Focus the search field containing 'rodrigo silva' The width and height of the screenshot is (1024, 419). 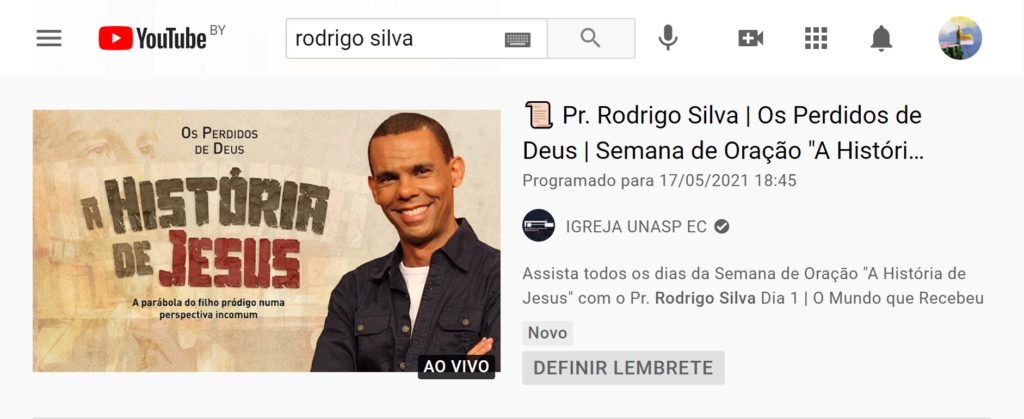click(x=396, y=39)
